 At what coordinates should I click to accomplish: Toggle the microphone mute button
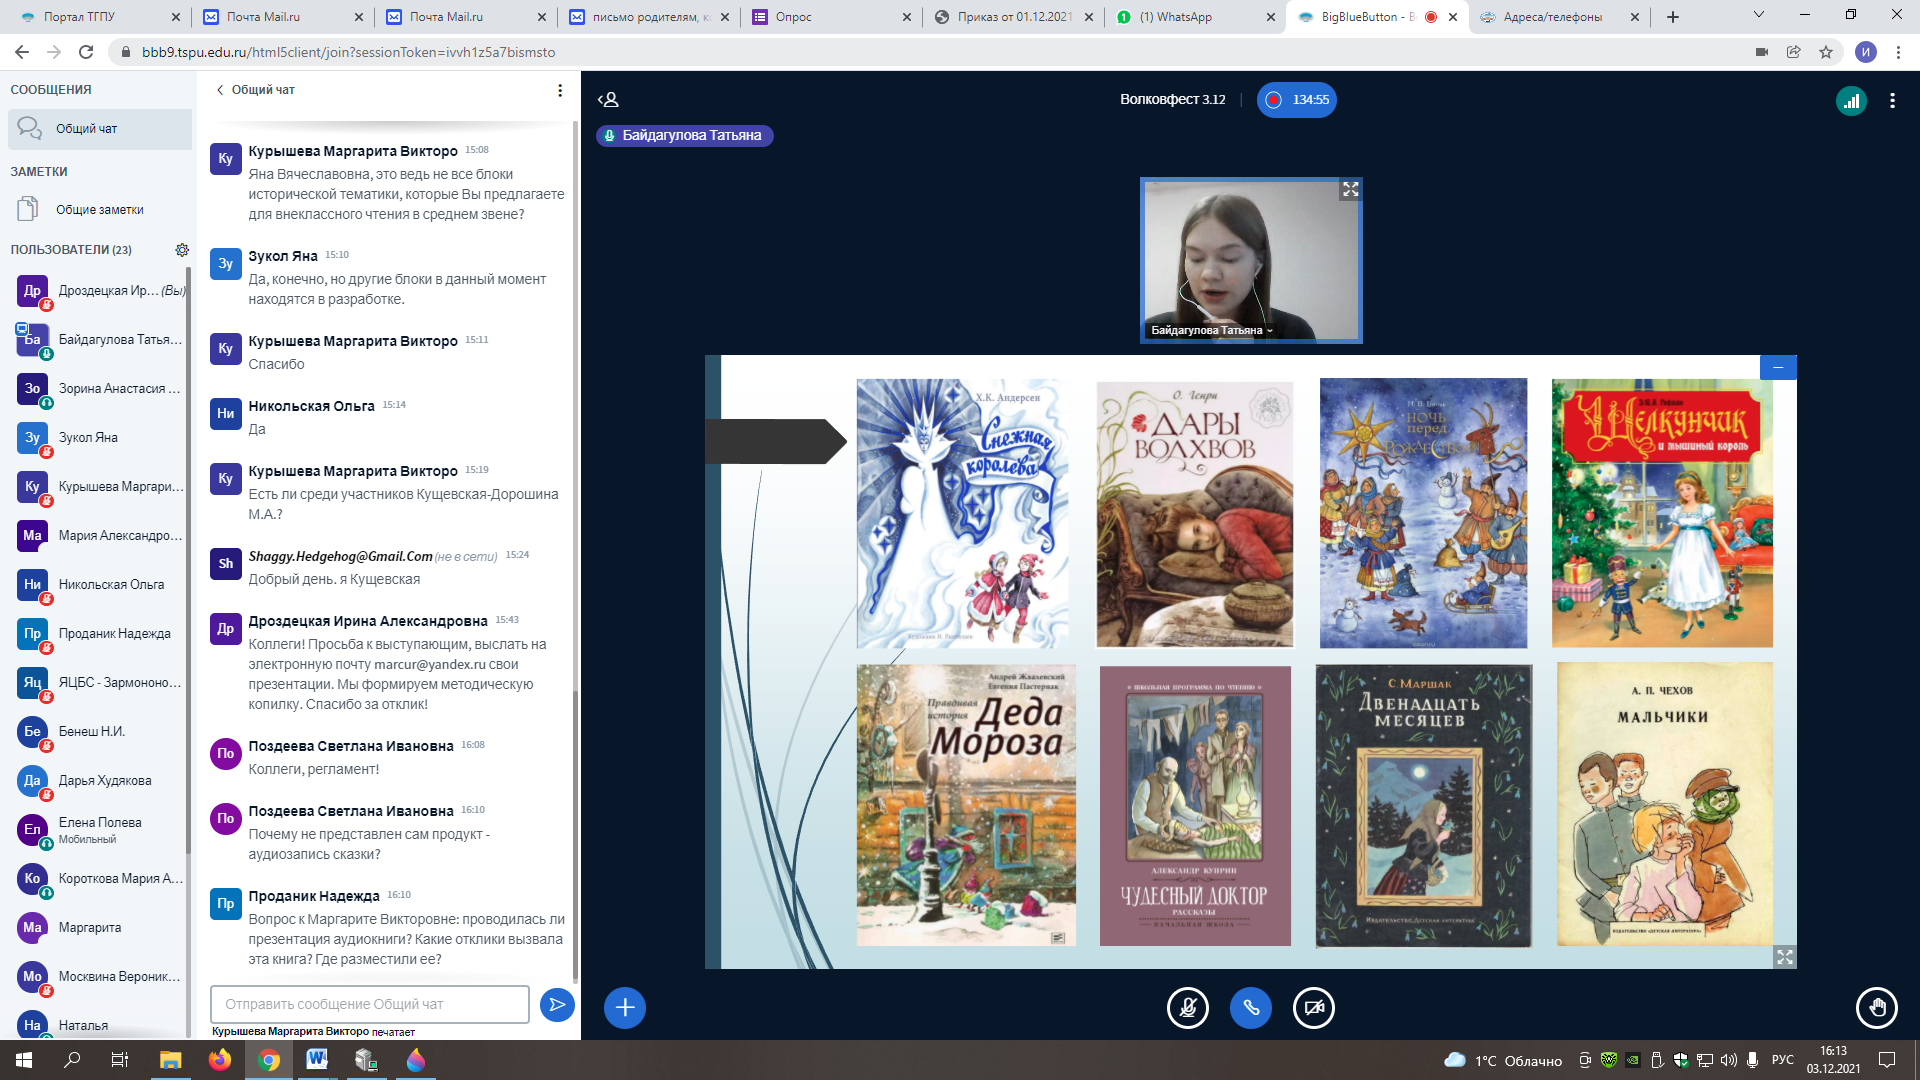coord(1188,1007)
